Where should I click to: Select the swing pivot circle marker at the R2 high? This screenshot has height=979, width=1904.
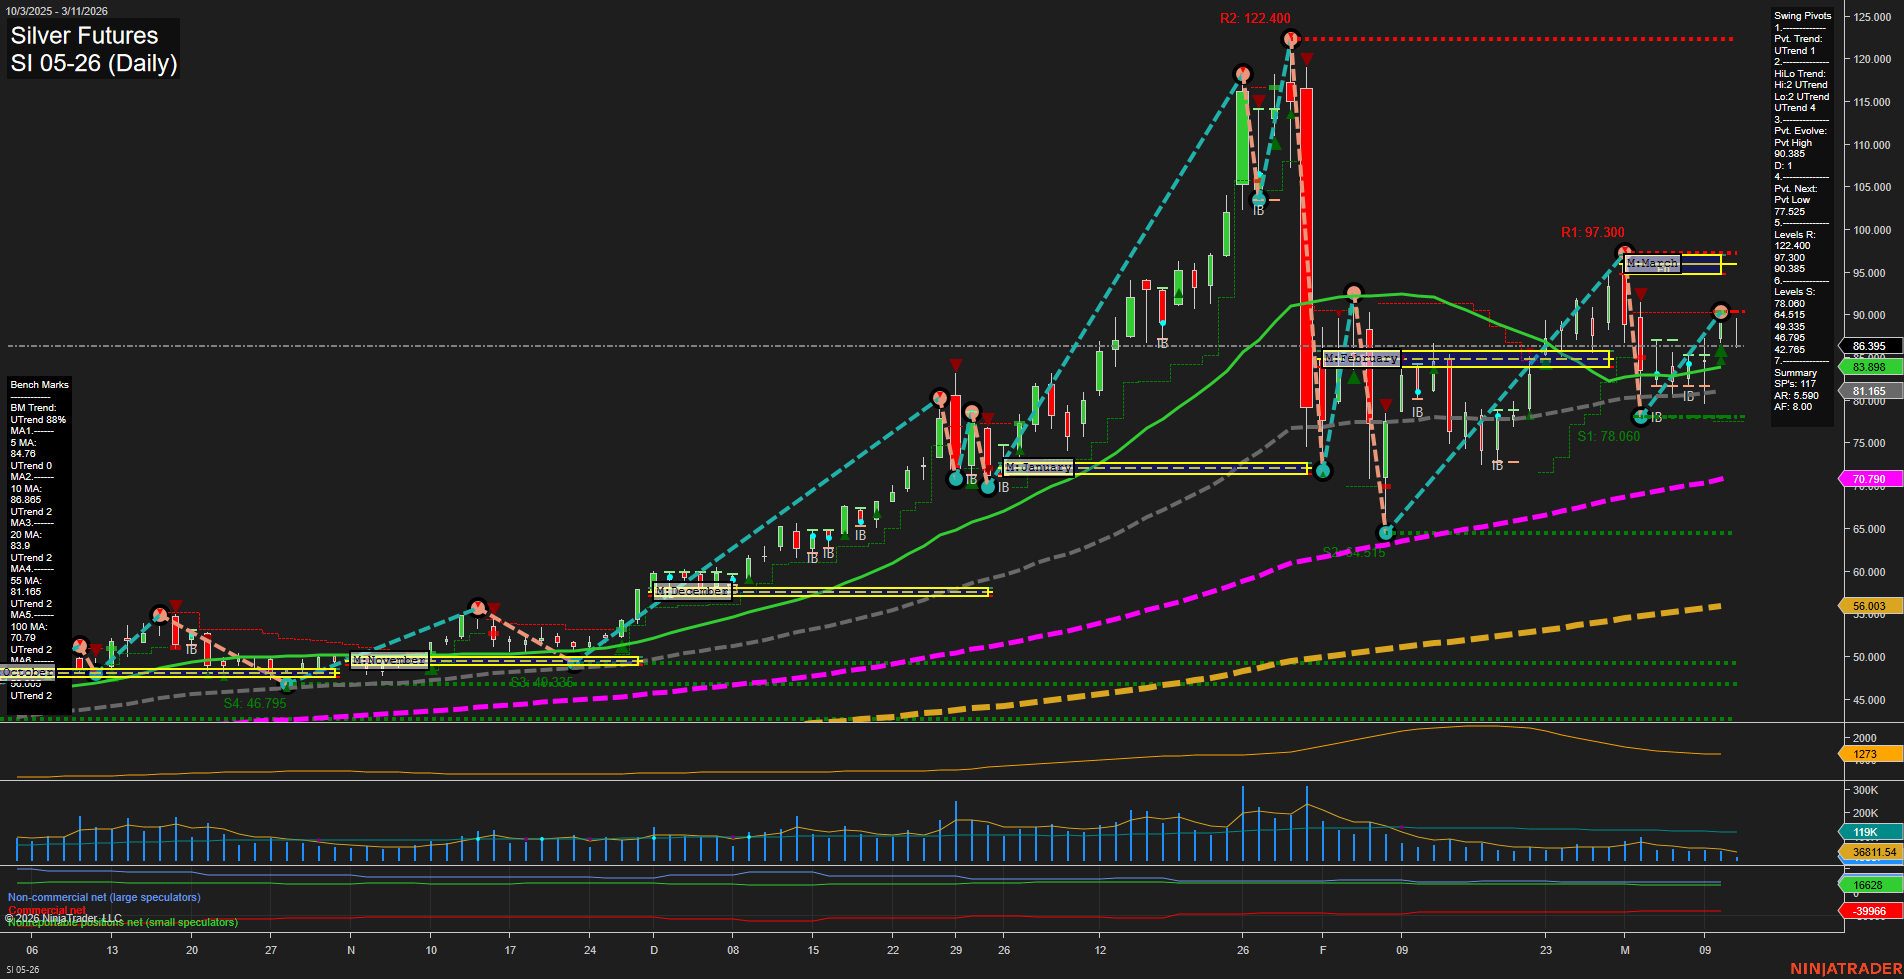coord(1291,38)
